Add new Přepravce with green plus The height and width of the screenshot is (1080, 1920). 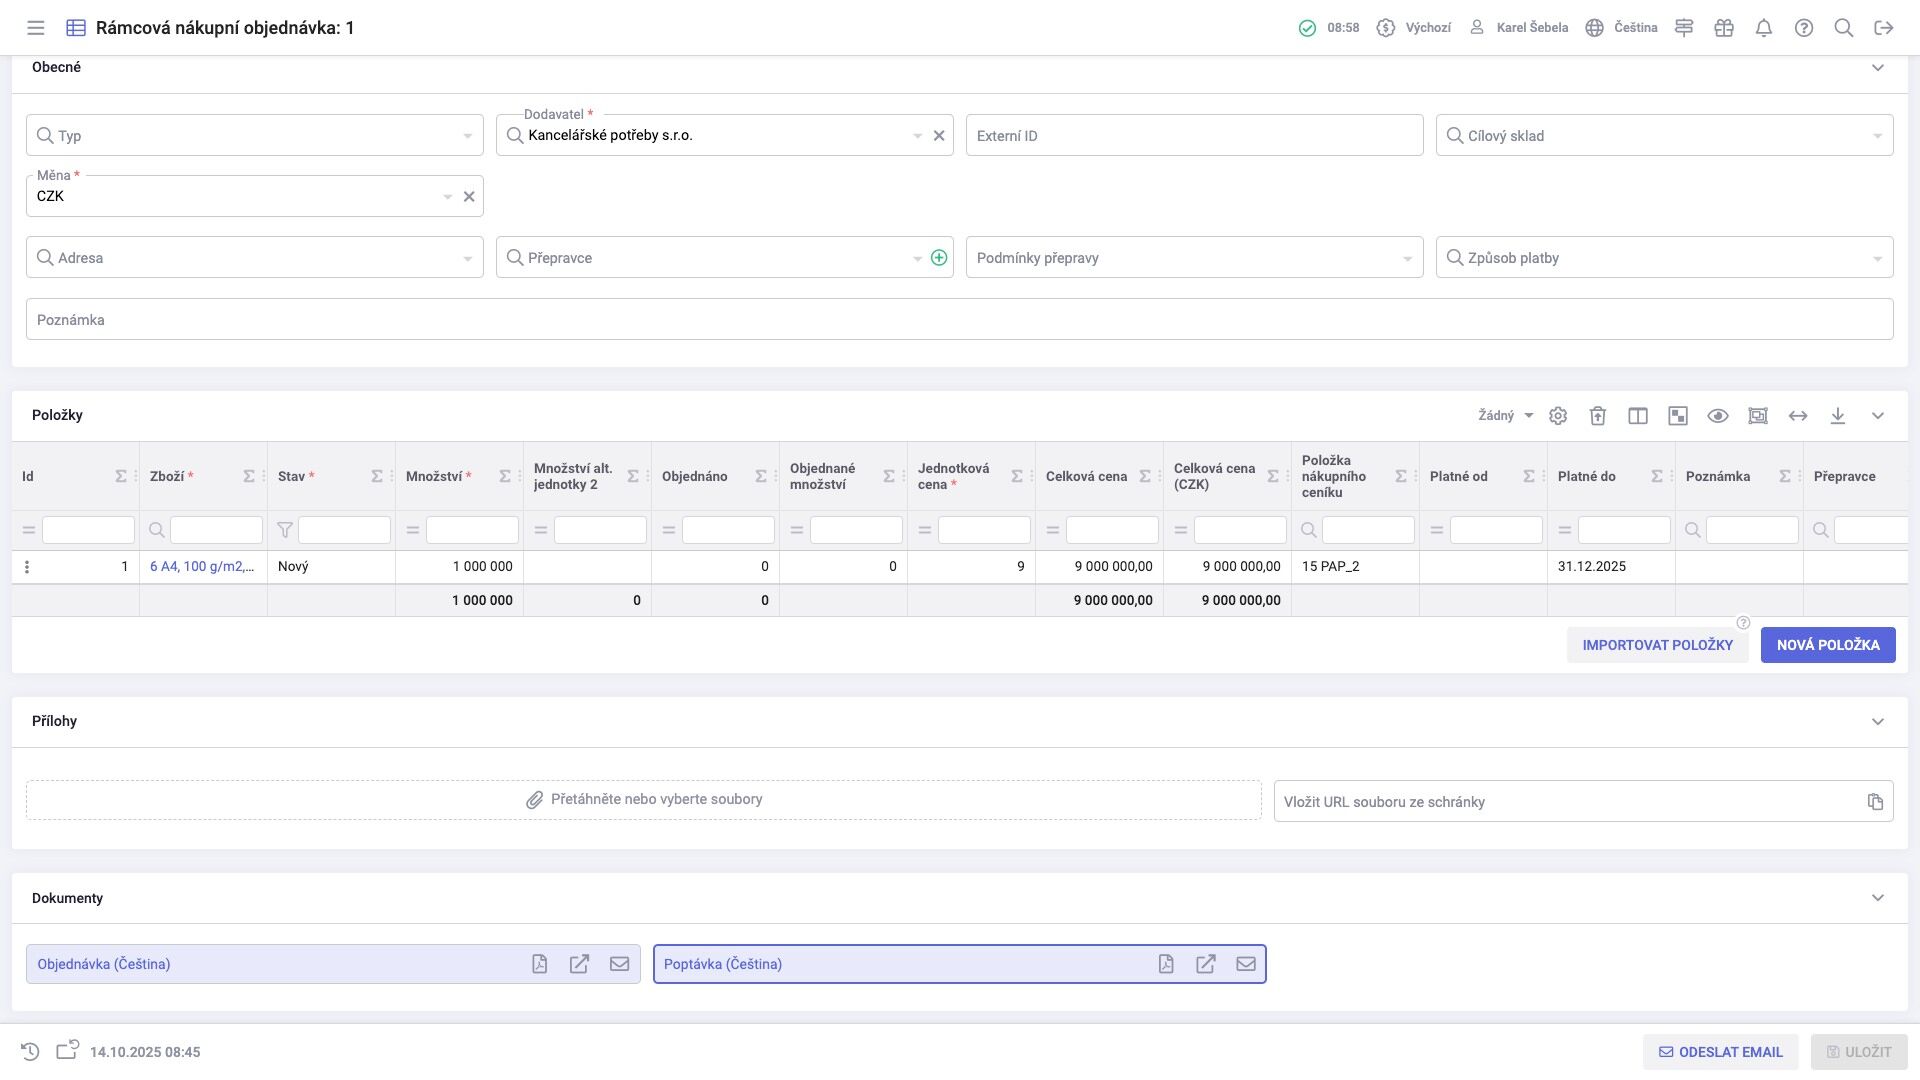tap(939, 258)
